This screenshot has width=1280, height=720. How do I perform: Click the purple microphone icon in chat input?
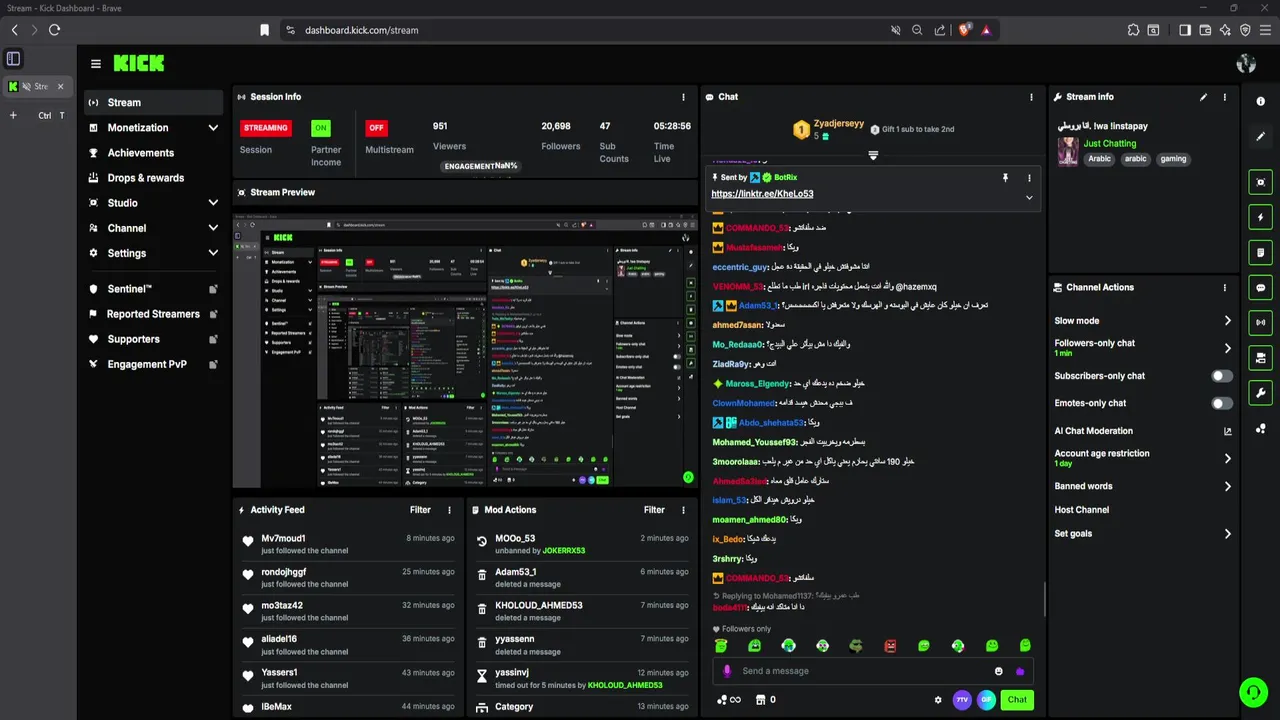point(727,671)
